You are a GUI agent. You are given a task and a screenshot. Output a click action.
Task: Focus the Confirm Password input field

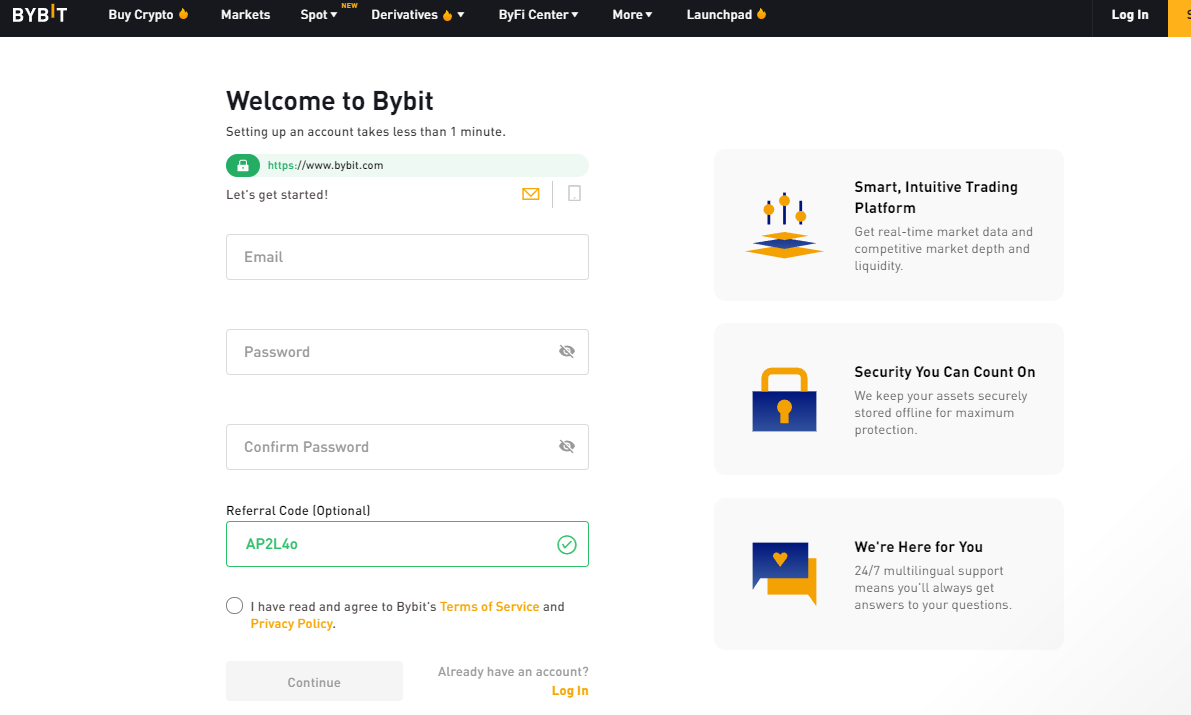[407, 447]
